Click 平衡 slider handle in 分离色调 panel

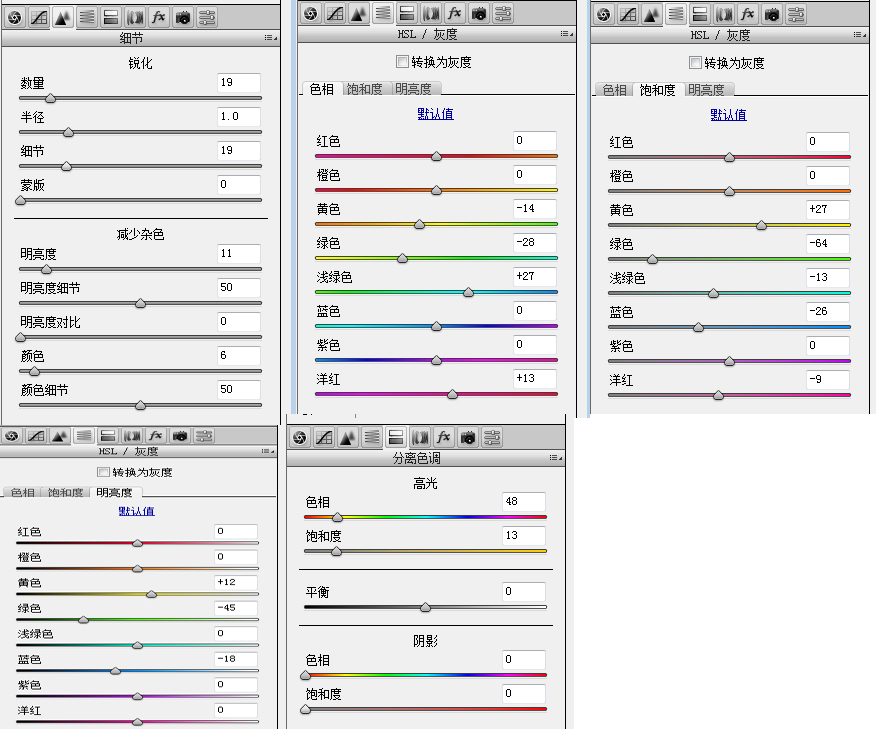425,607
